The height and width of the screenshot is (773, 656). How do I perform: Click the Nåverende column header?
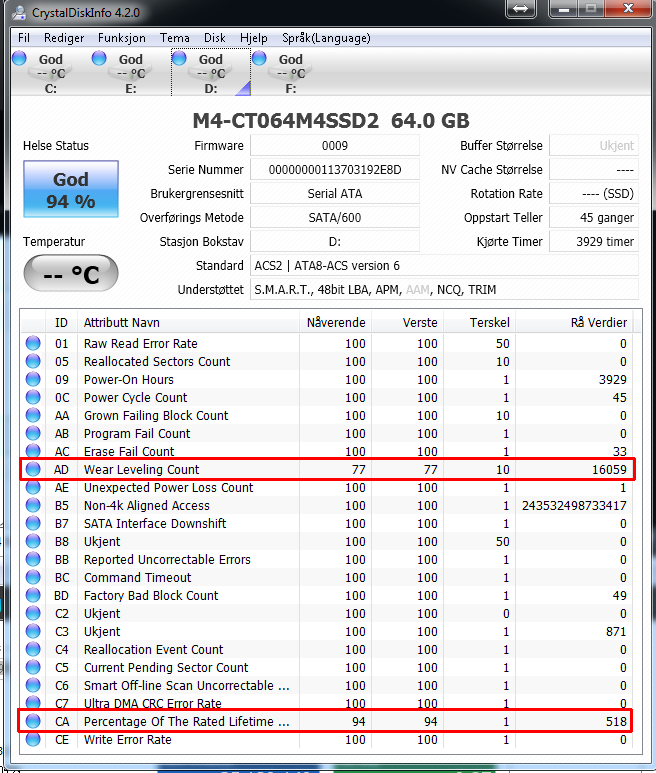(335, 322)
